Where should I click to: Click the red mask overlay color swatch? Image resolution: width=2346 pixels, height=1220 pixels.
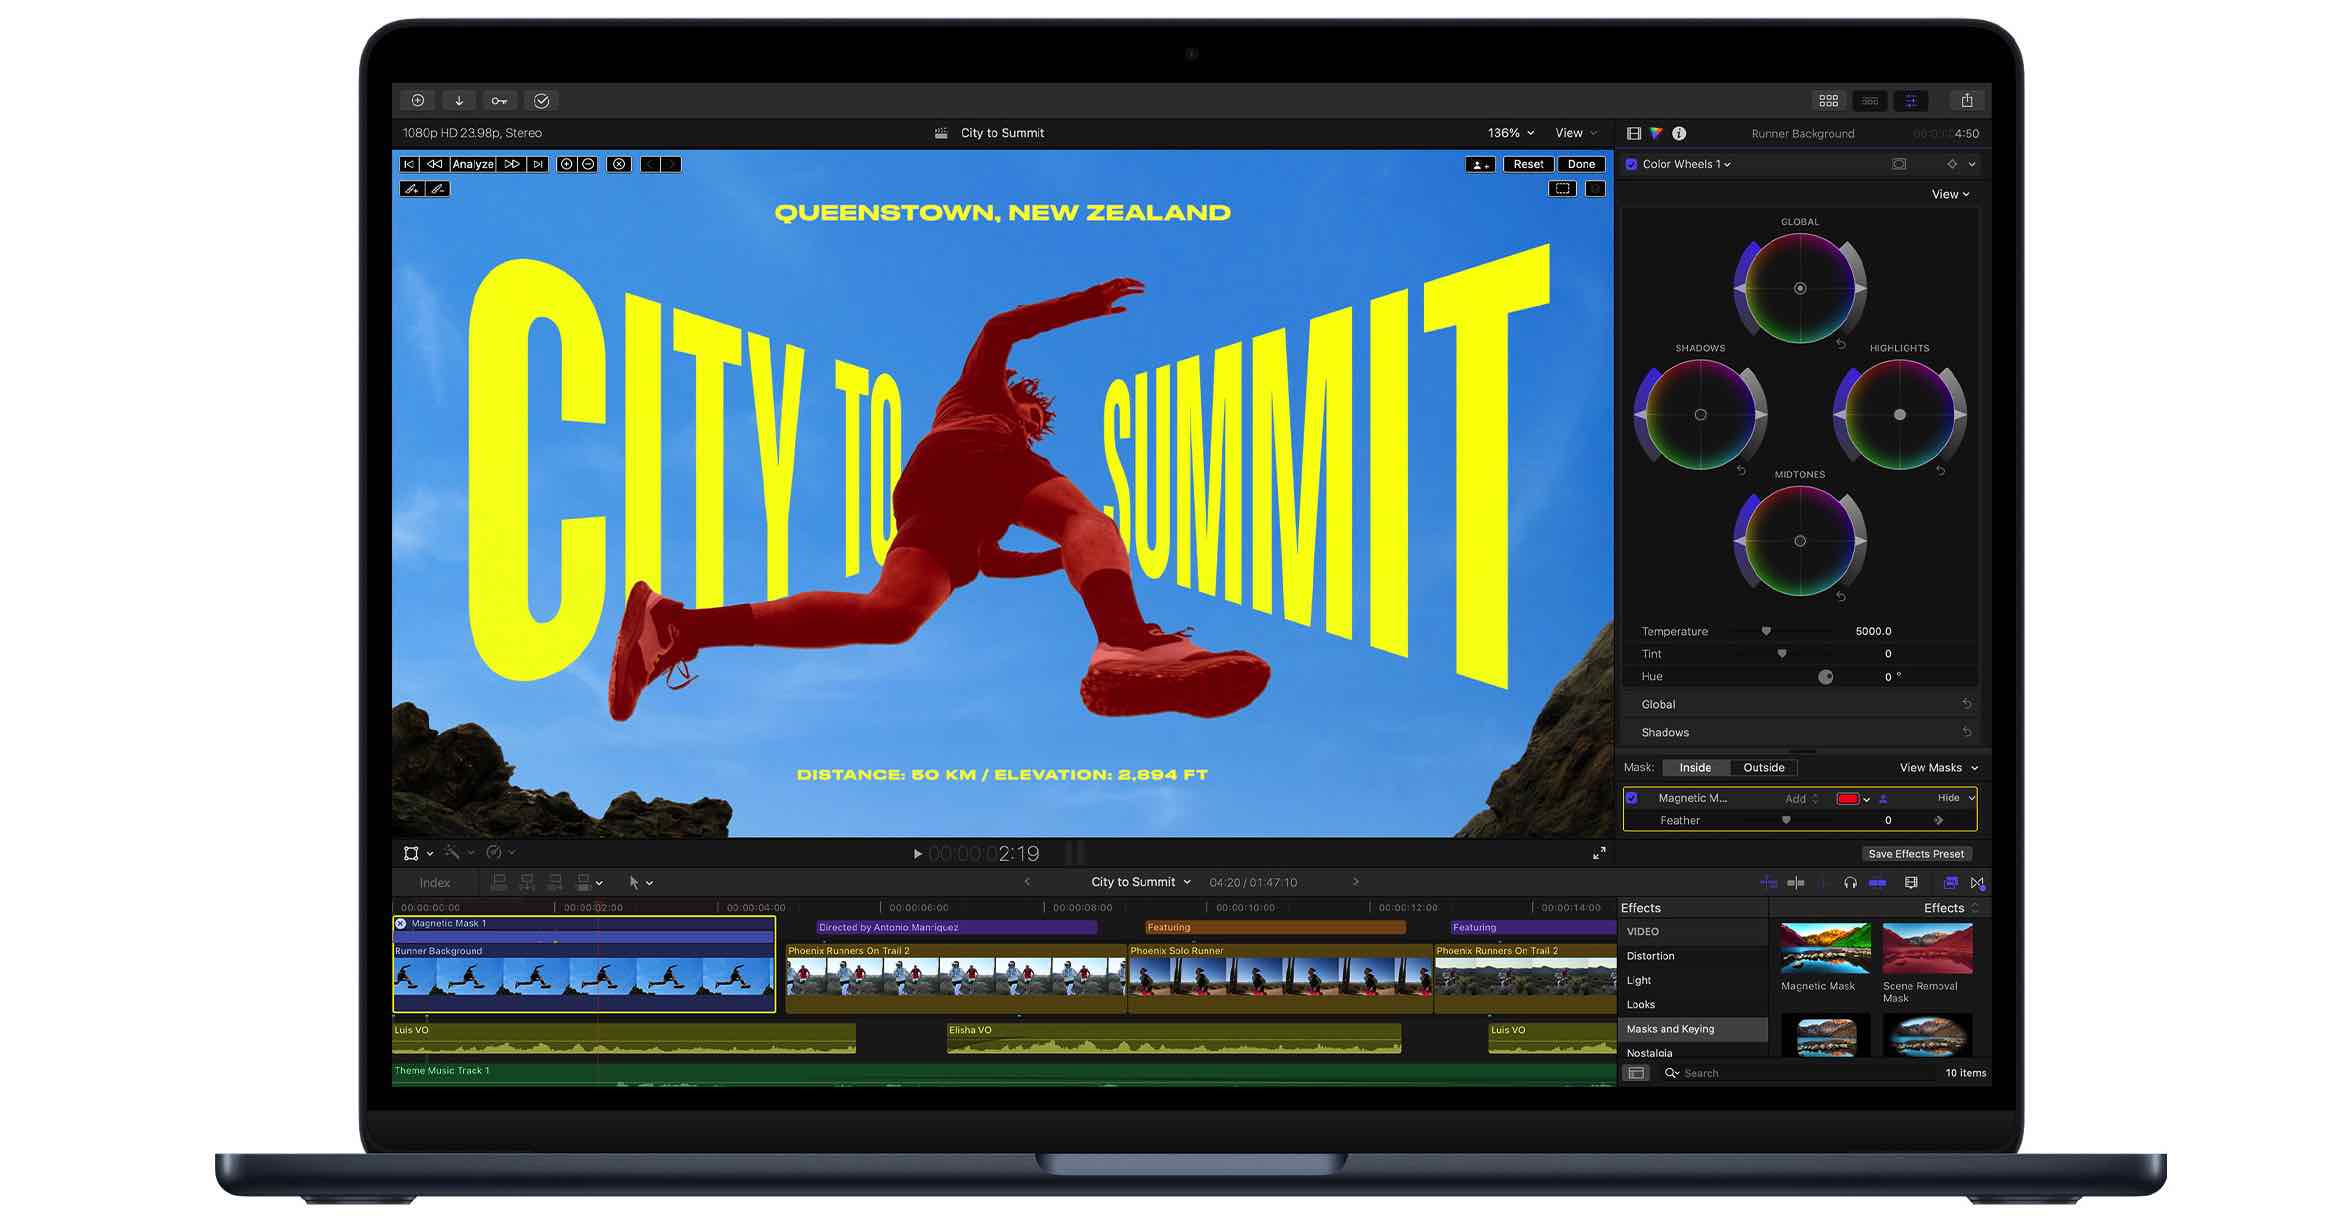pos(1847,798)
